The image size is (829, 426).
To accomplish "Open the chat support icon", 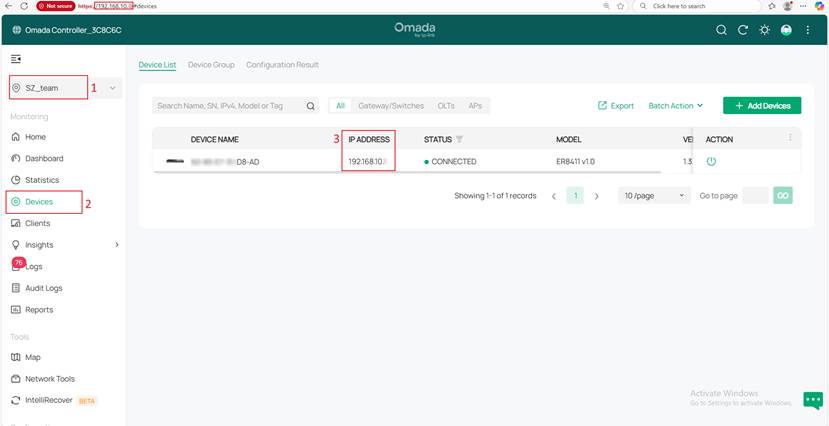I will click(x=812, y=400).
